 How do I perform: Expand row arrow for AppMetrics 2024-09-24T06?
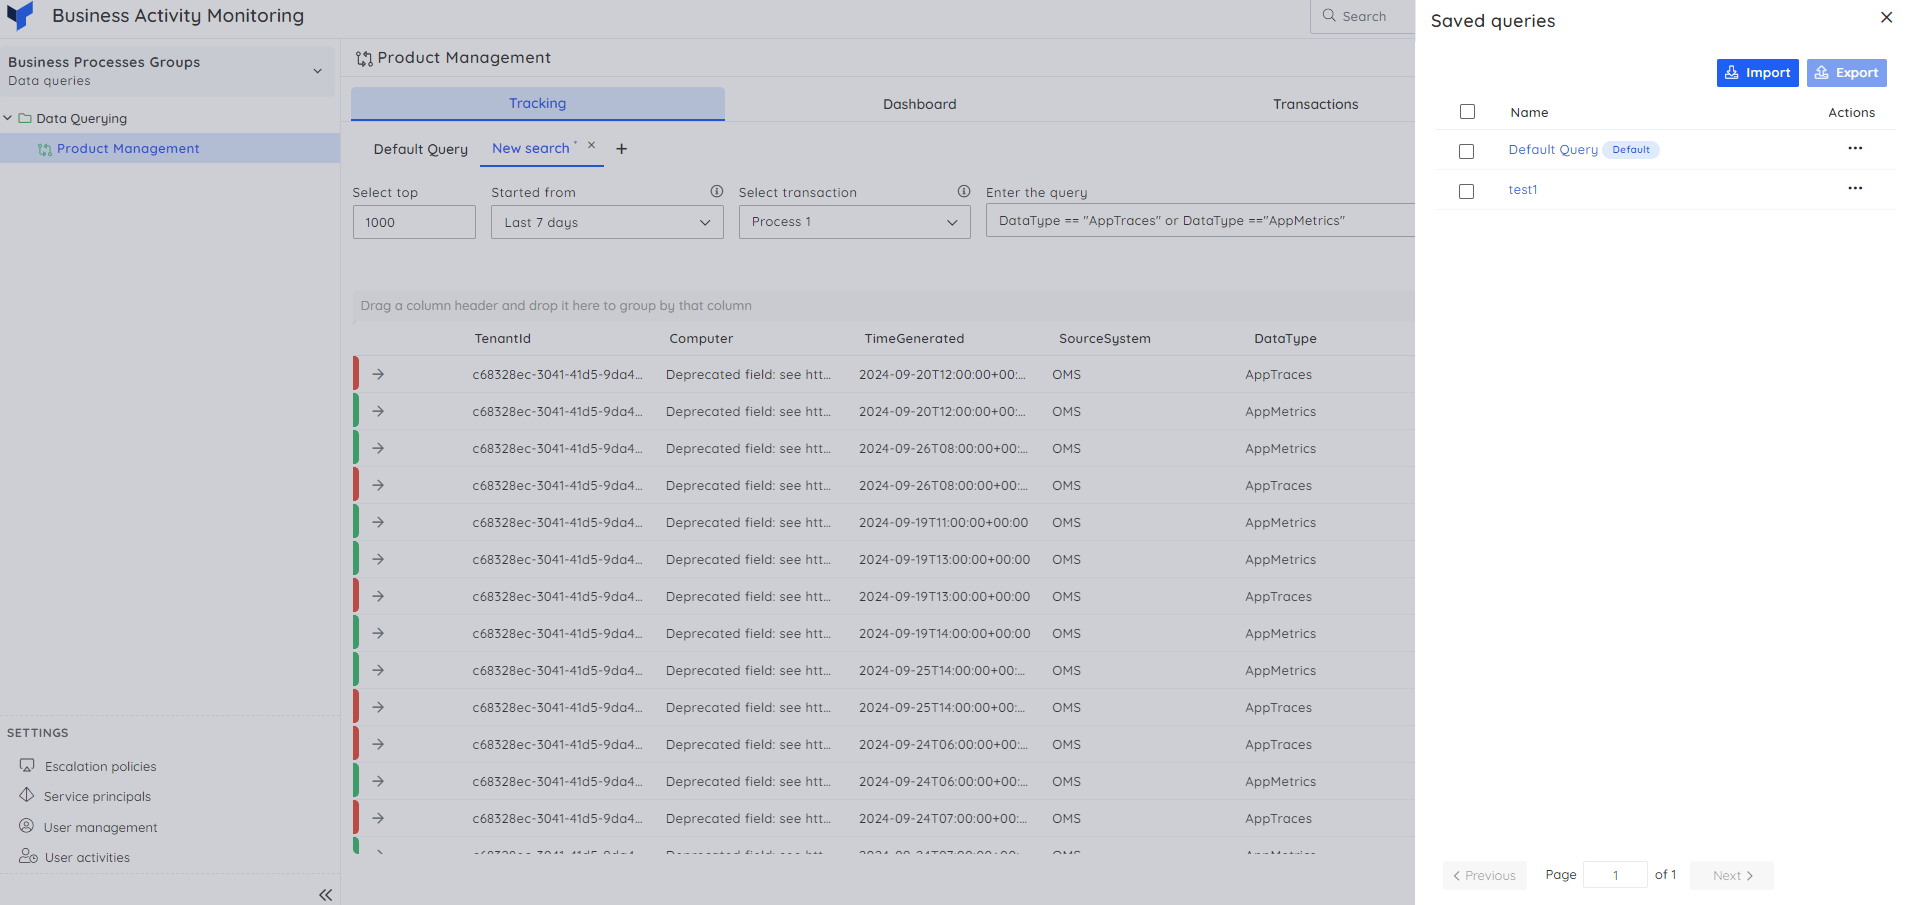pos(378,781)
